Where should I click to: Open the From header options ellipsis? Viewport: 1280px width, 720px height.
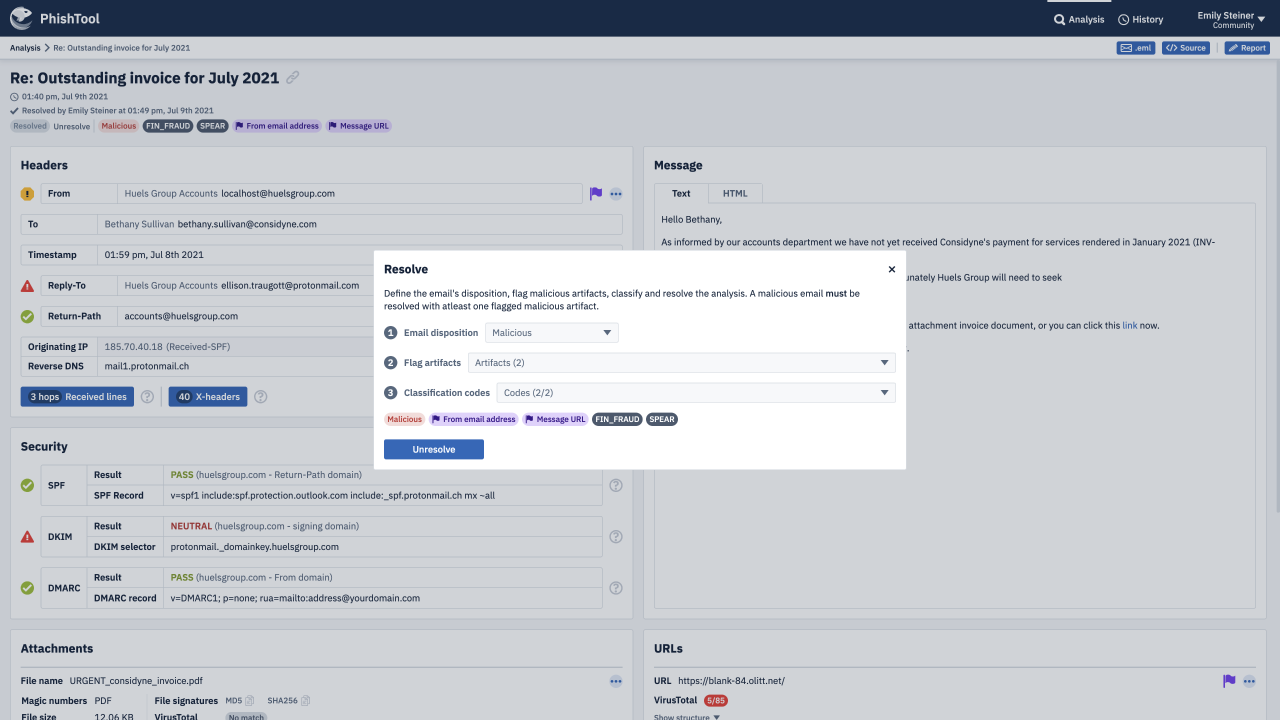pos(616,194)
